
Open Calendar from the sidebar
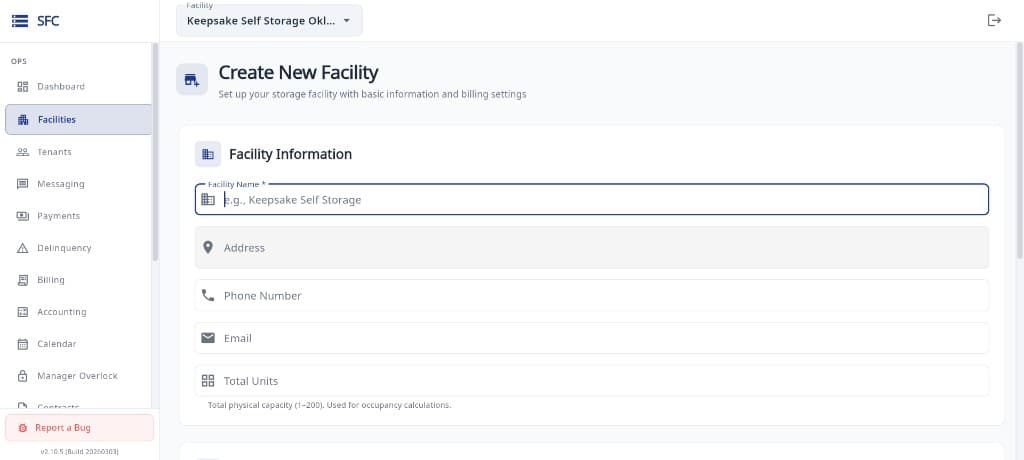(x=78, y=344)
